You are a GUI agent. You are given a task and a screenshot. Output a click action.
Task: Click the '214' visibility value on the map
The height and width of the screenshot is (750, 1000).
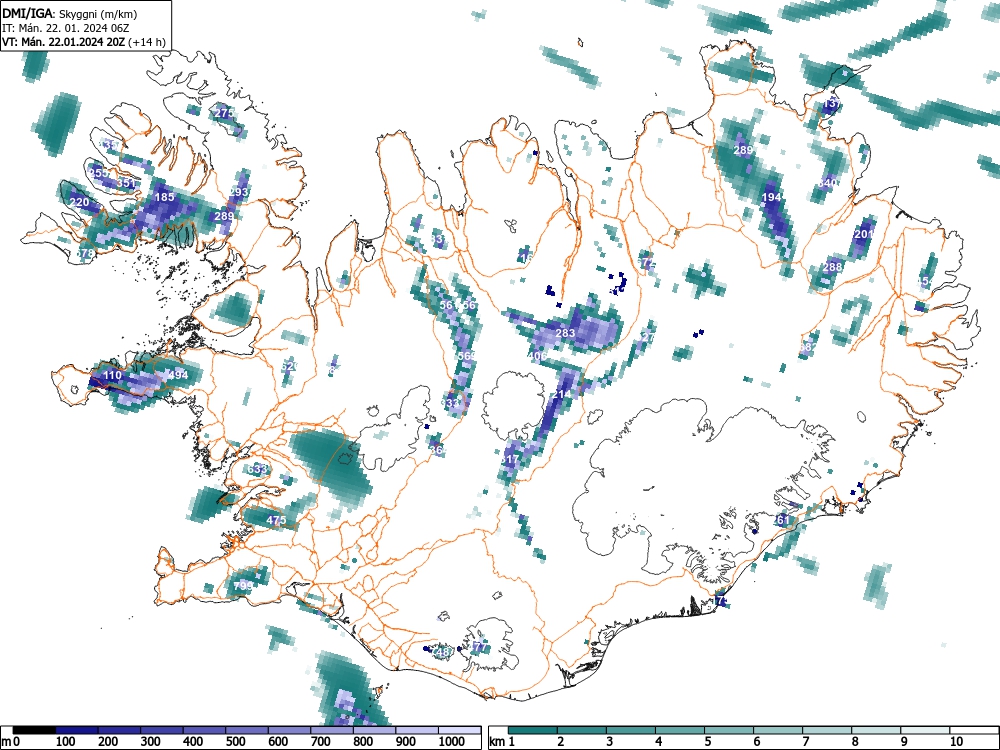(562, 395)
